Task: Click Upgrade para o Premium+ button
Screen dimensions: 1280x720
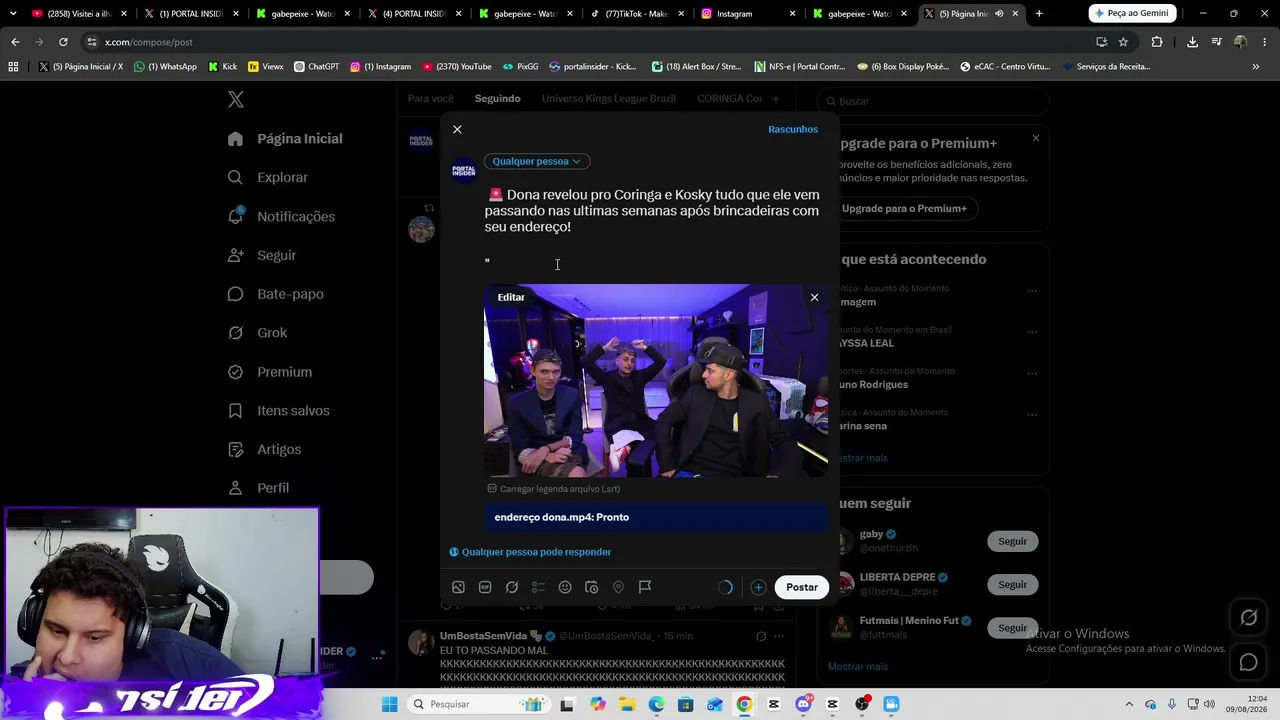Action: click(x=904, y=209)
